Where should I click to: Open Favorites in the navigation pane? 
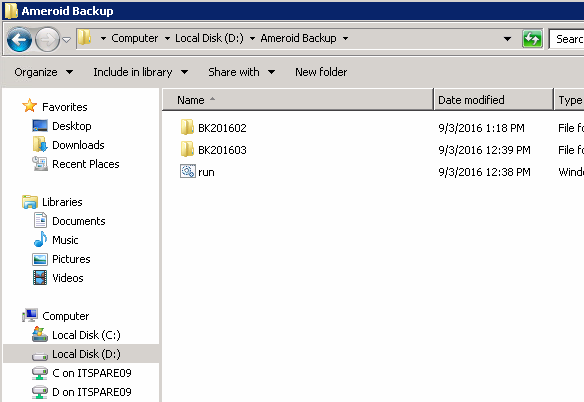coord(65,107)
